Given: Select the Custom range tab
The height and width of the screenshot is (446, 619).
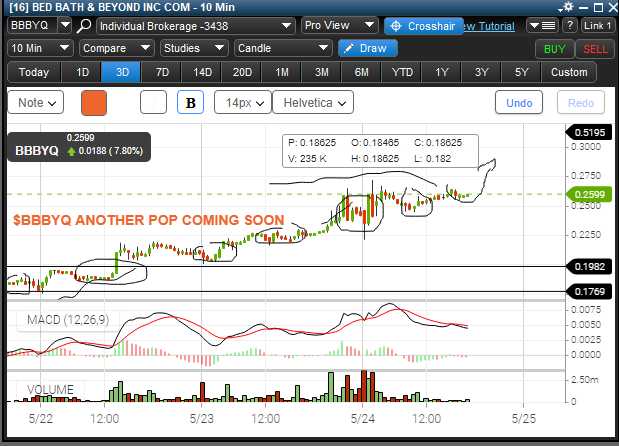Looking at the screenshot, I should 569,72.
